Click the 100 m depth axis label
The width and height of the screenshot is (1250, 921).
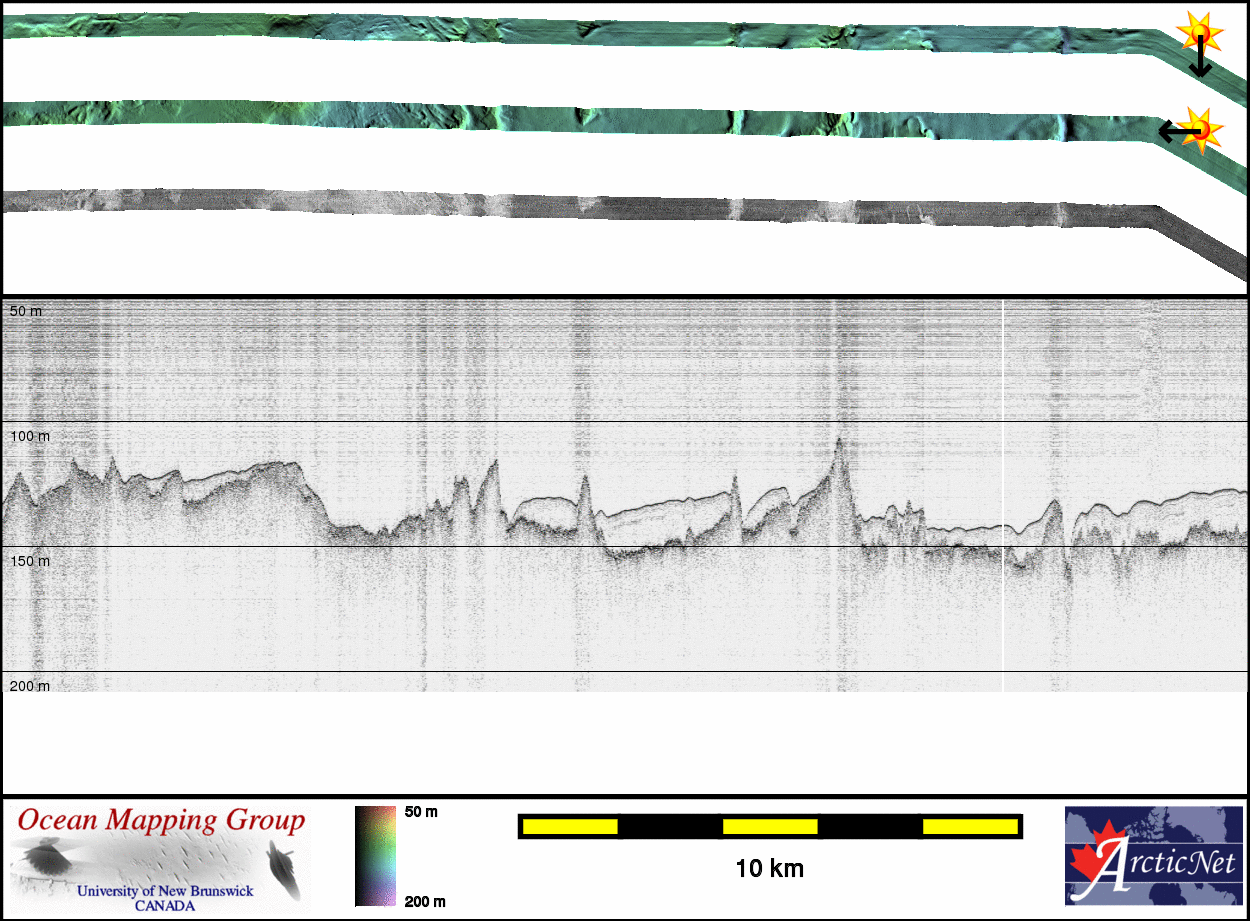pos(30,436)
